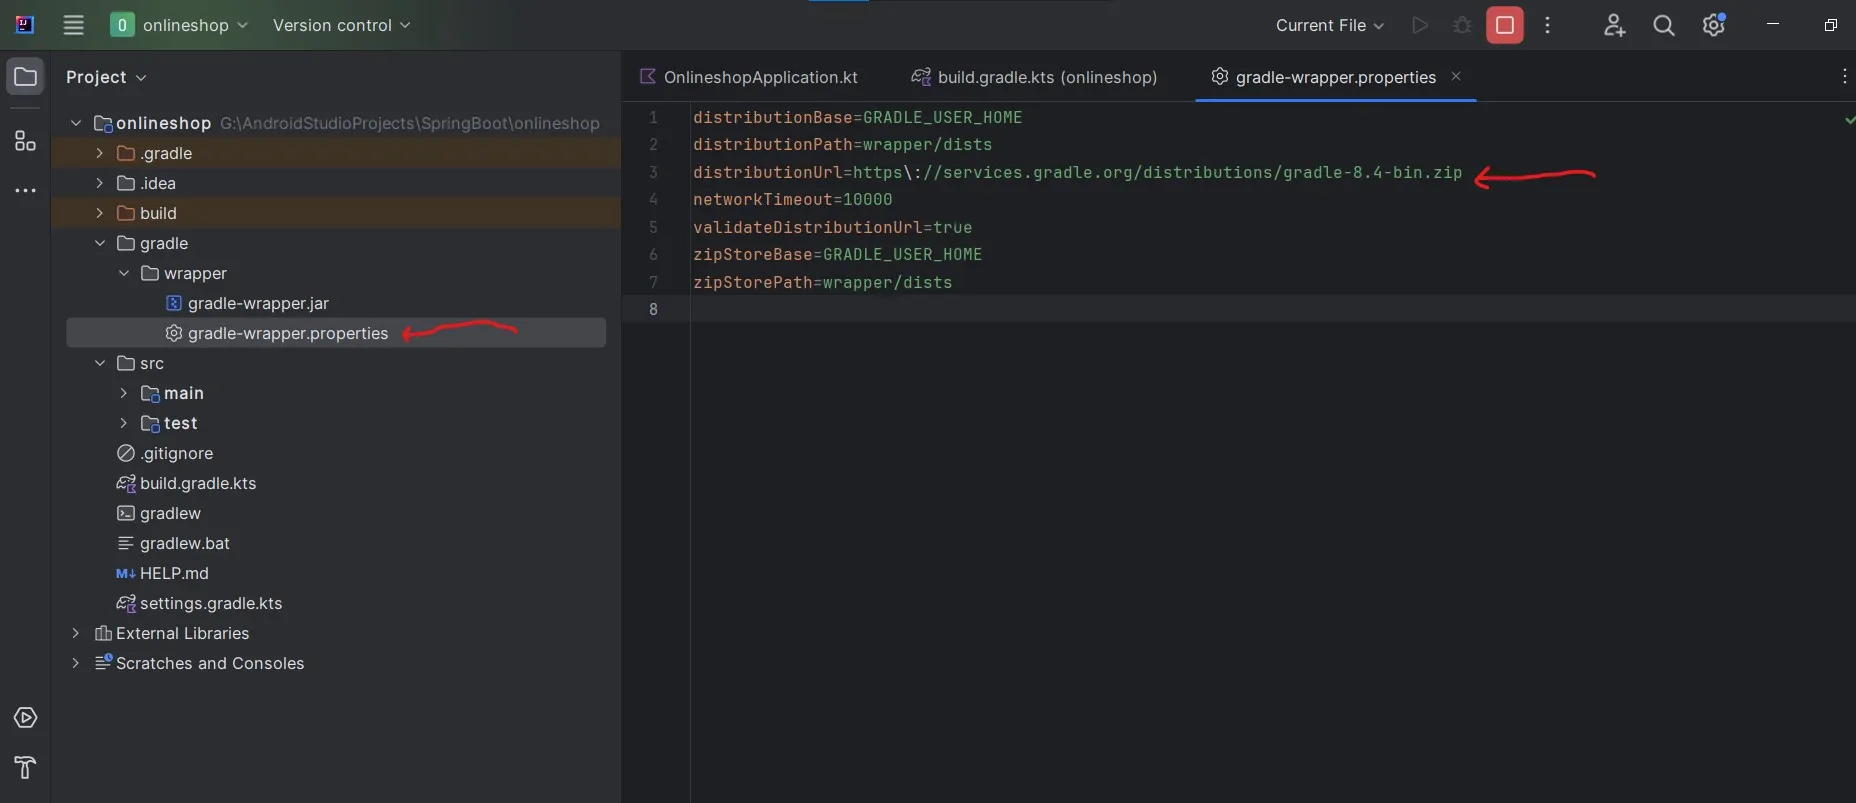Collapse the wrapper folder
This screenshot has width=1856, height=803.
(124, 273)
